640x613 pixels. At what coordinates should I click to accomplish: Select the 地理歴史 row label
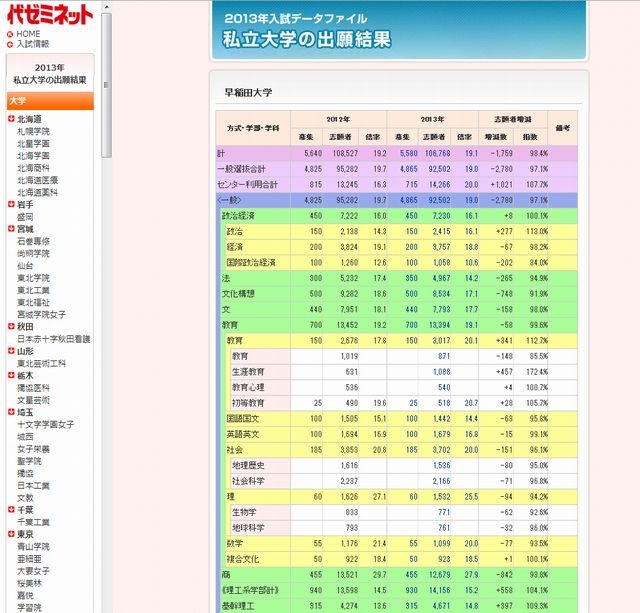[x=248, y=465]
